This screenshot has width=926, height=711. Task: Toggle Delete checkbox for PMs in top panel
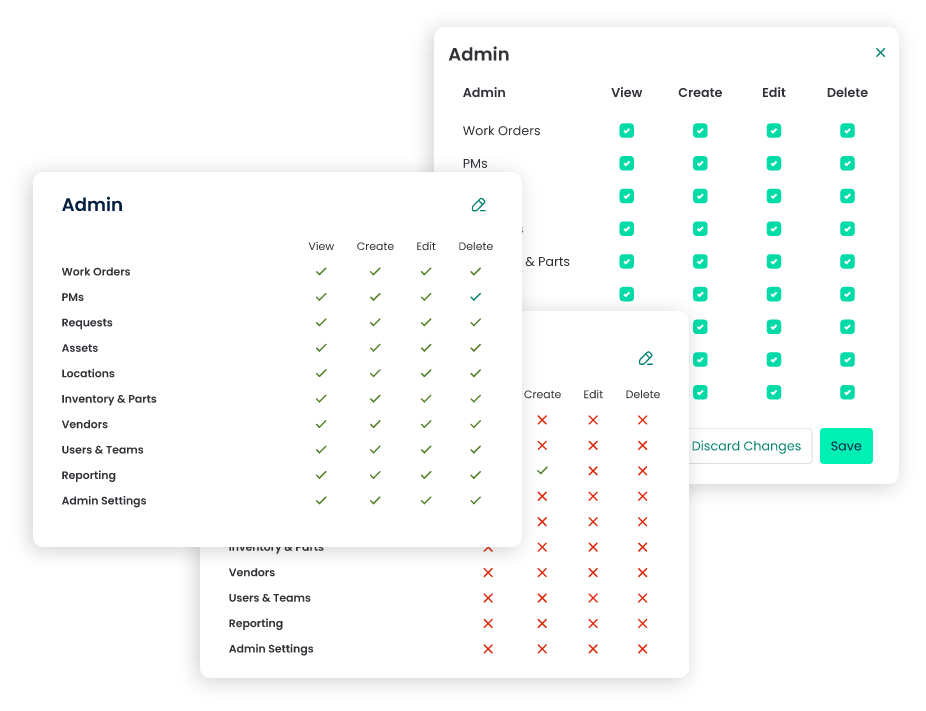pyautogui.click(x=847, y=163)
